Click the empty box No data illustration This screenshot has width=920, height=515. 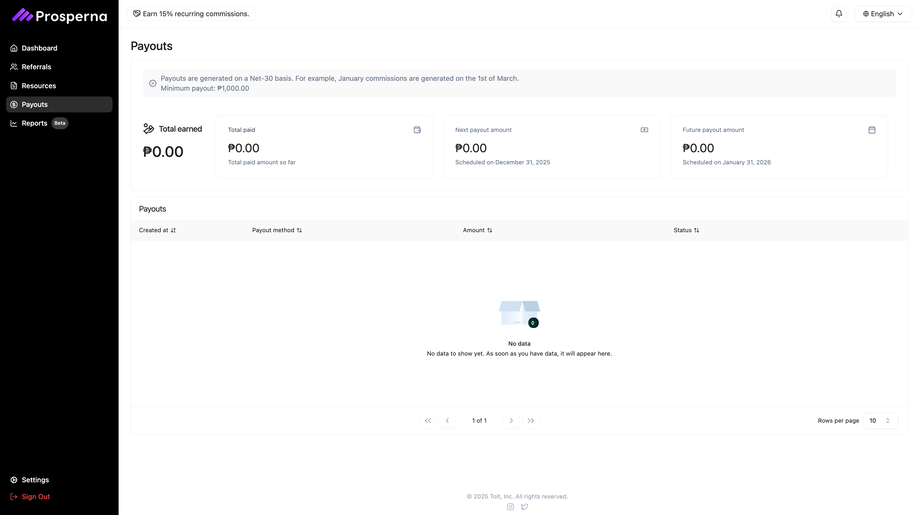coord(519,314)
